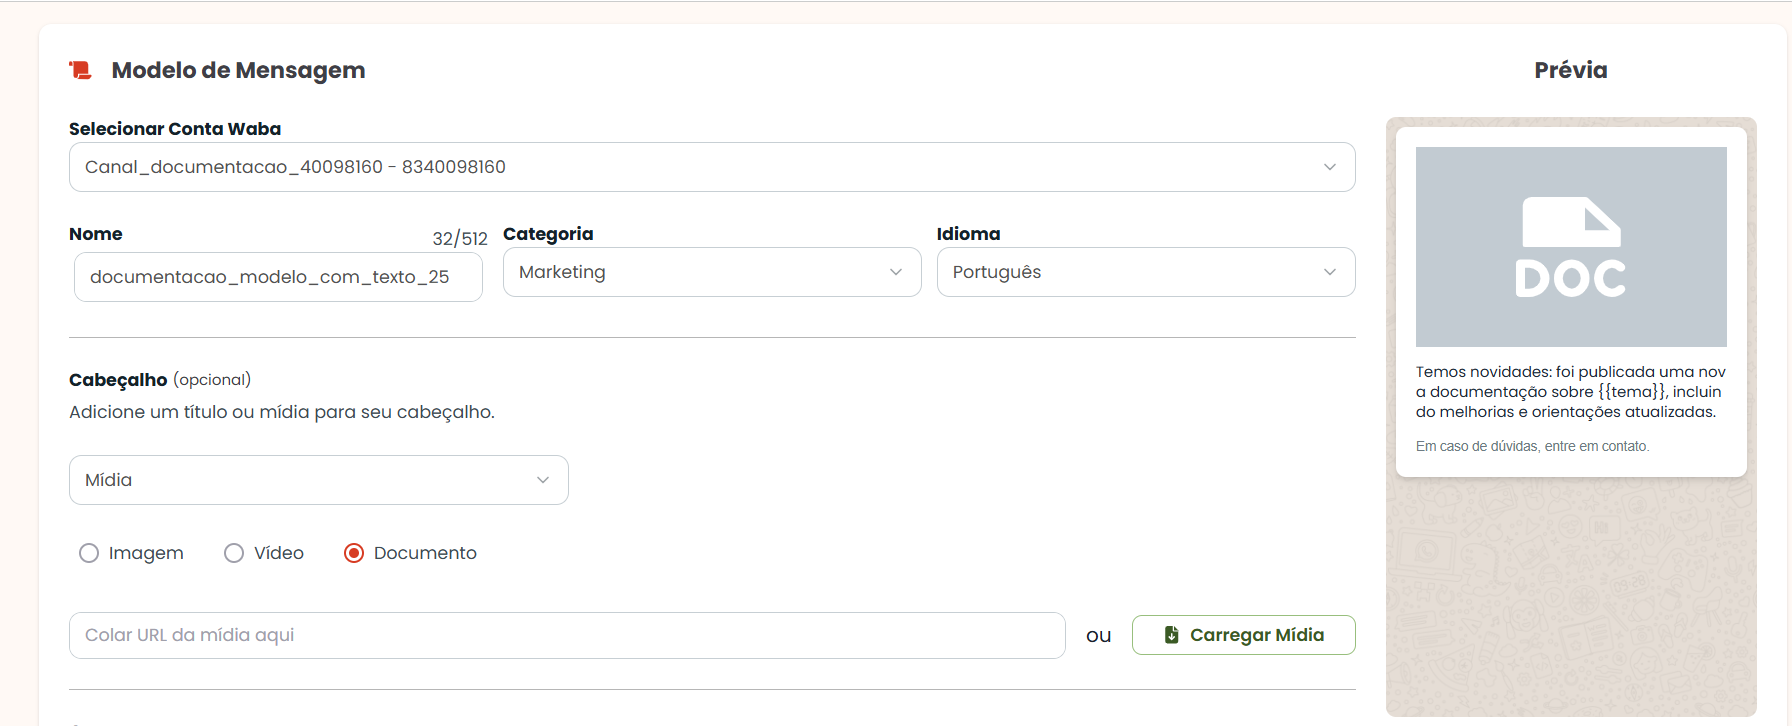
Task: Click the Carregar Mídia button
Action: coord(1244,635)
